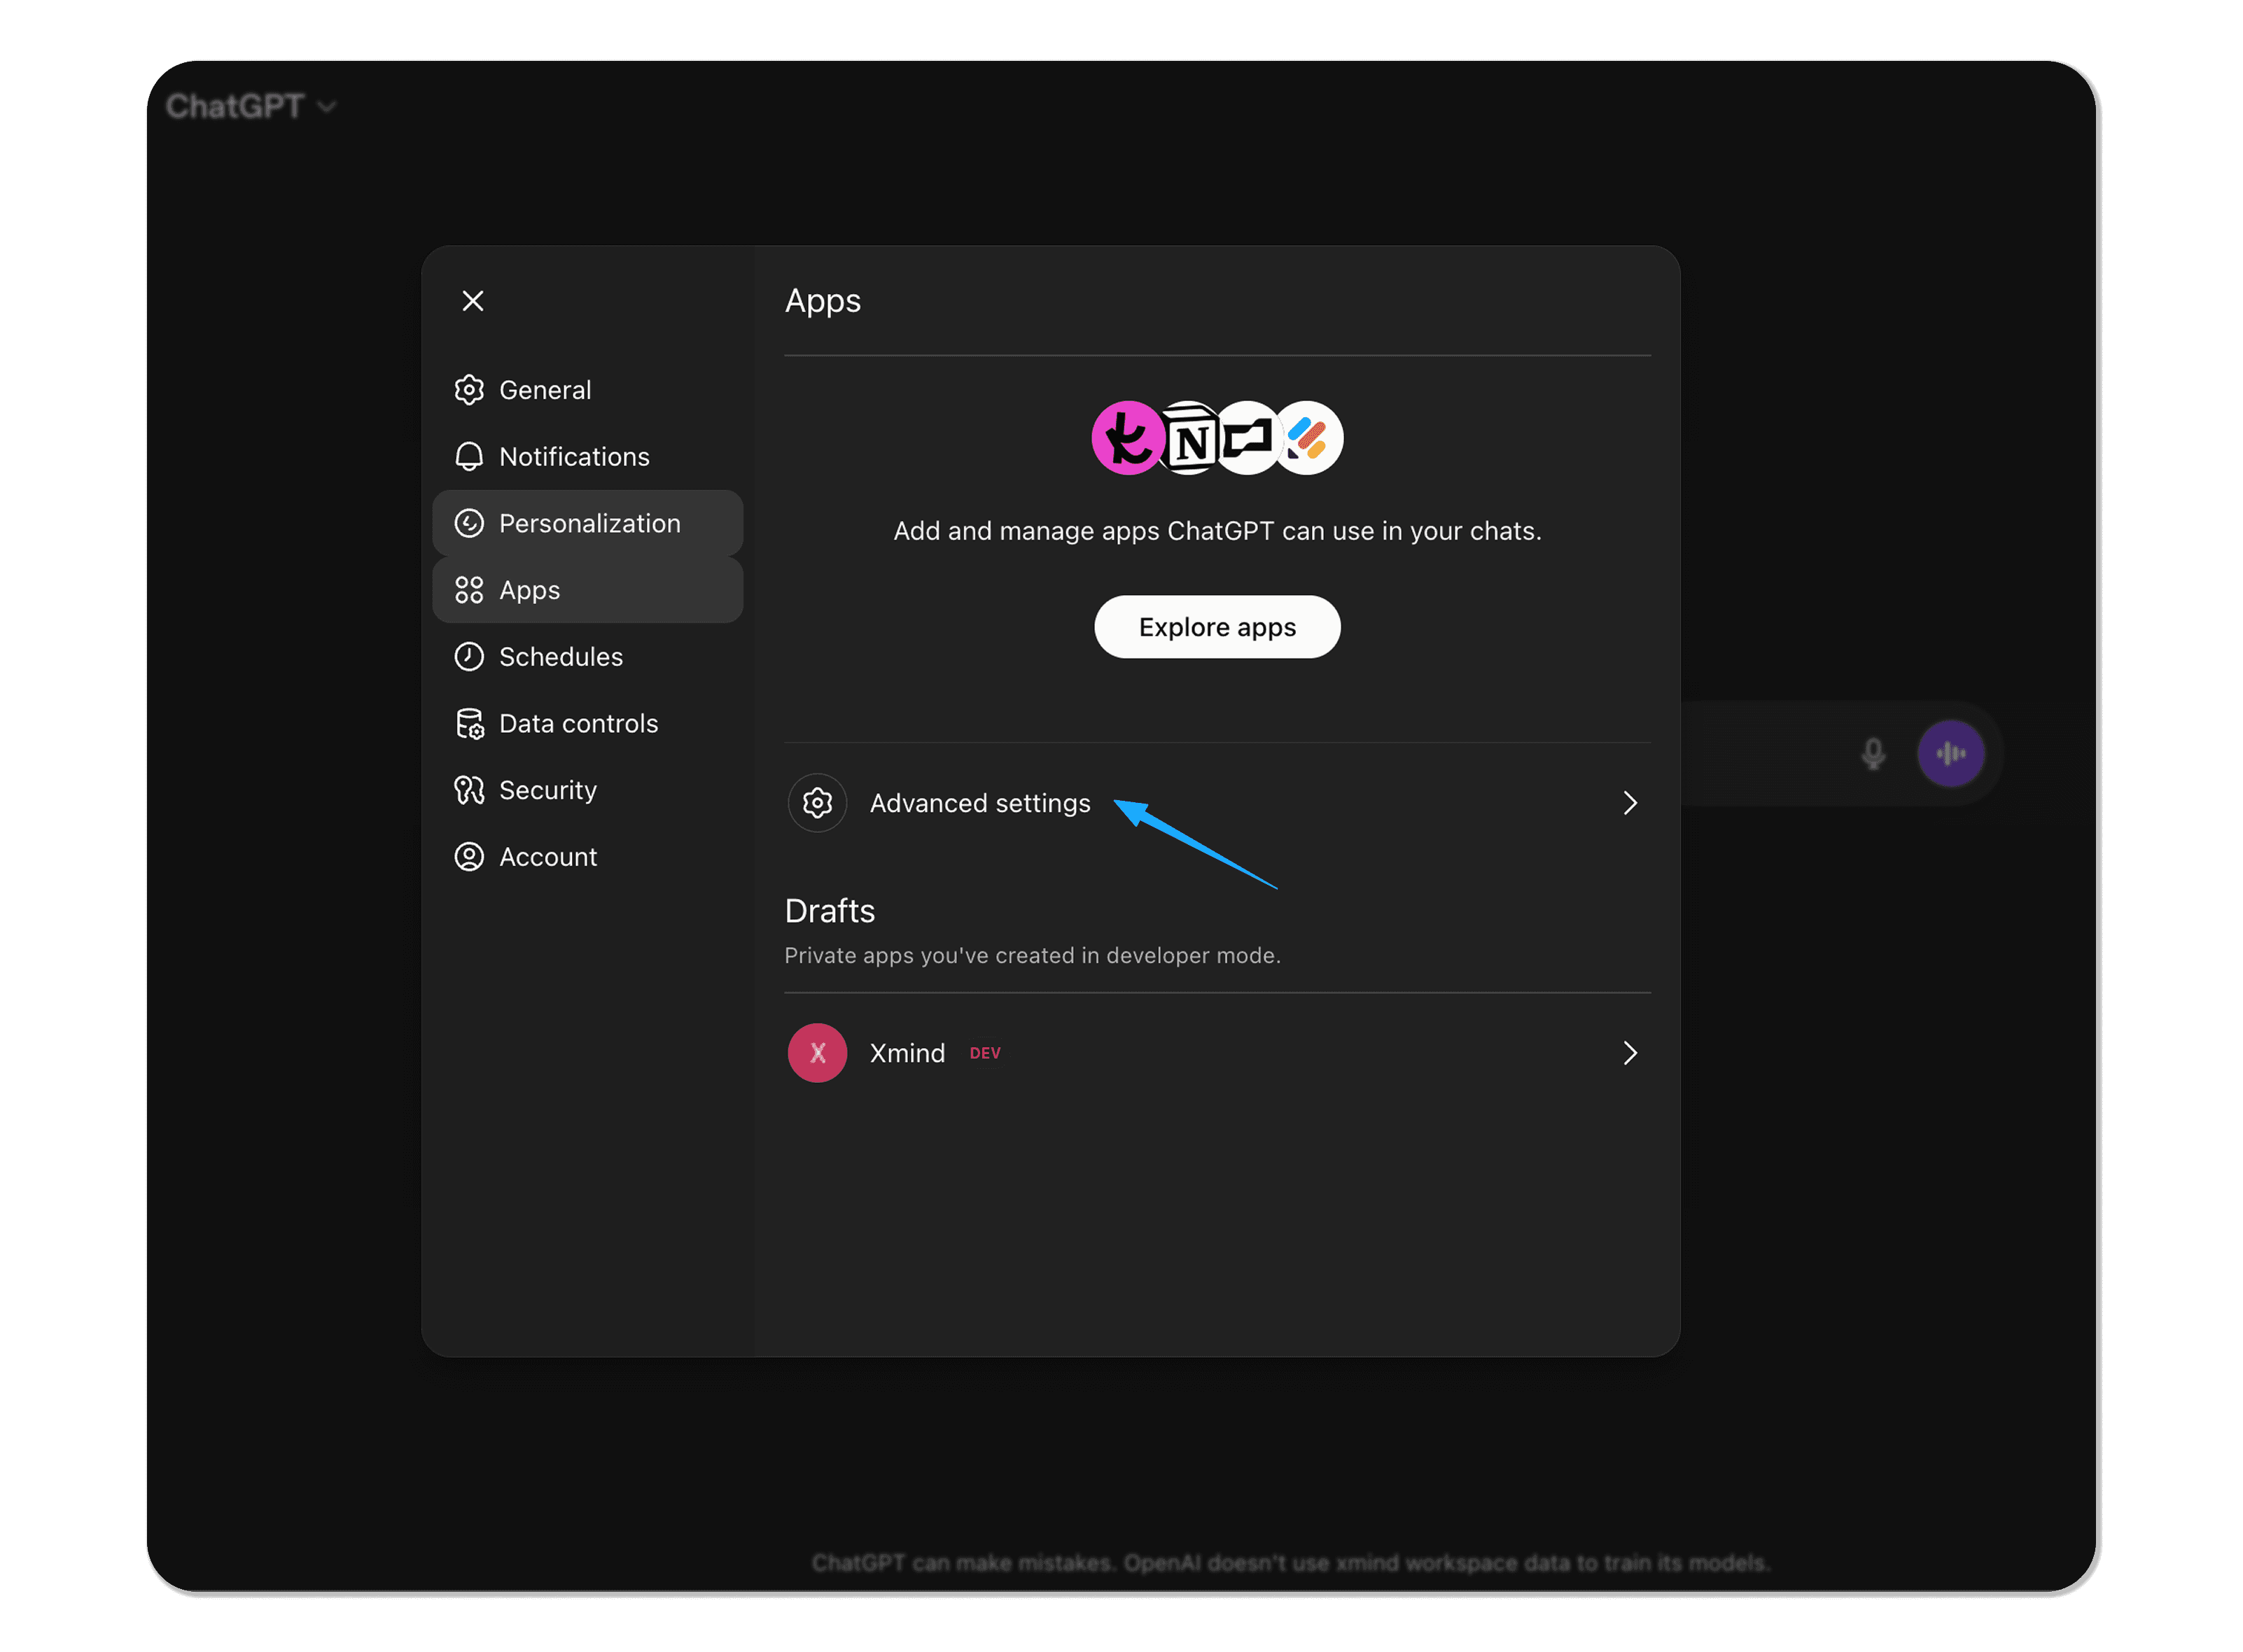Click the Notifications bell icon
This screenshot has width=2243, height=1652.
470,456
